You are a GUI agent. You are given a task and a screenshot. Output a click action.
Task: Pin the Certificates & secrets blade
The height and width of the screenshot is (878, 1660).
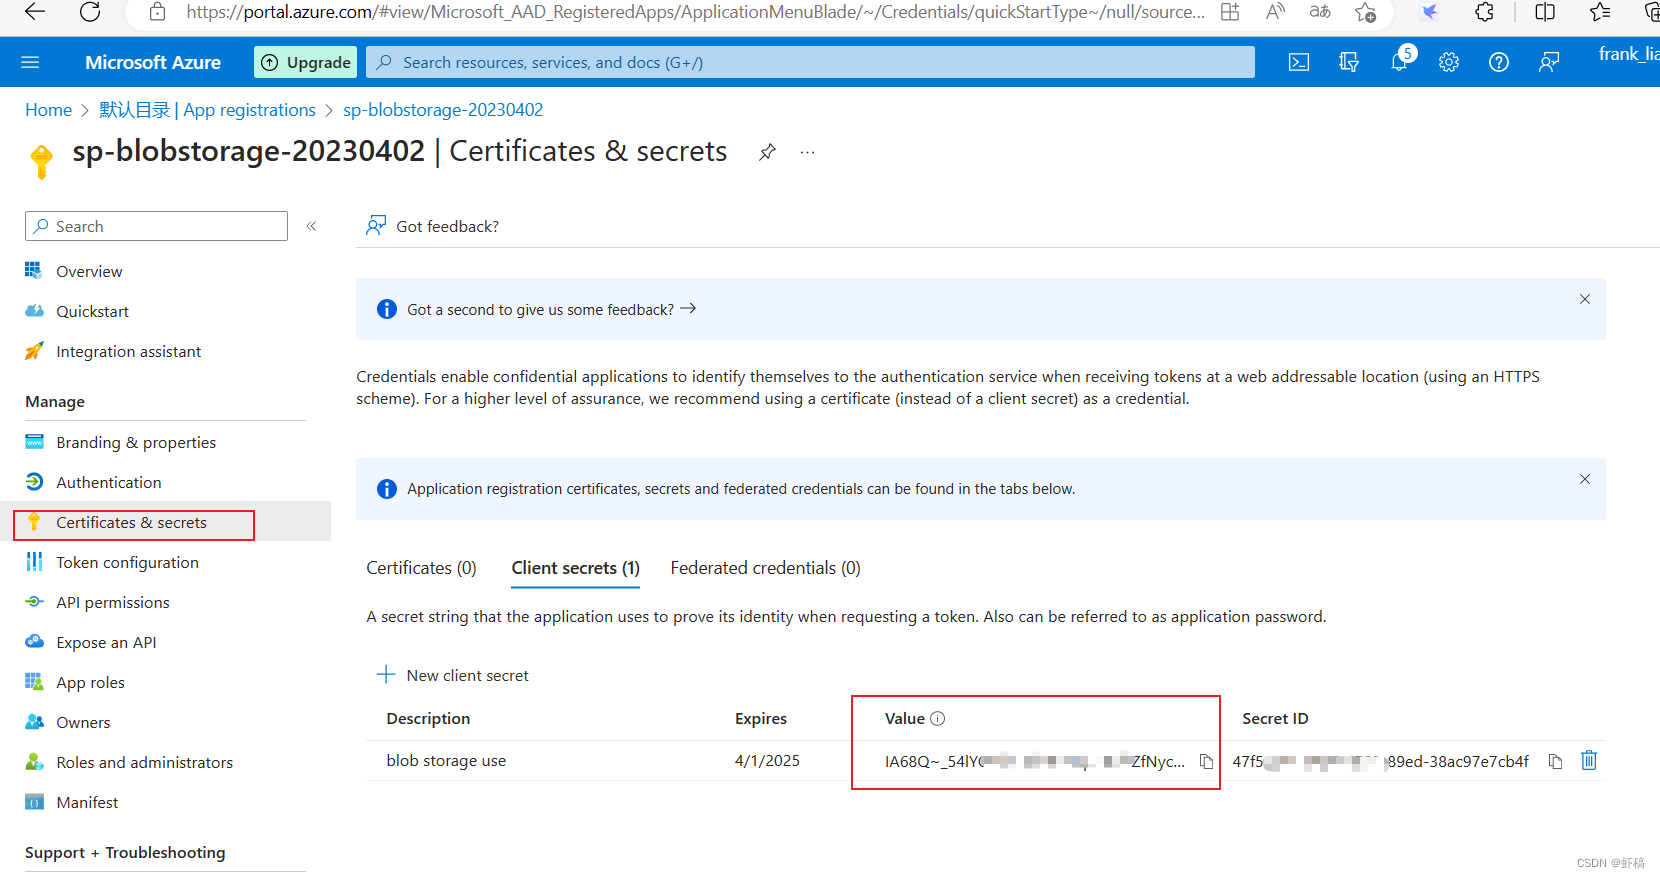pos(767,152)
